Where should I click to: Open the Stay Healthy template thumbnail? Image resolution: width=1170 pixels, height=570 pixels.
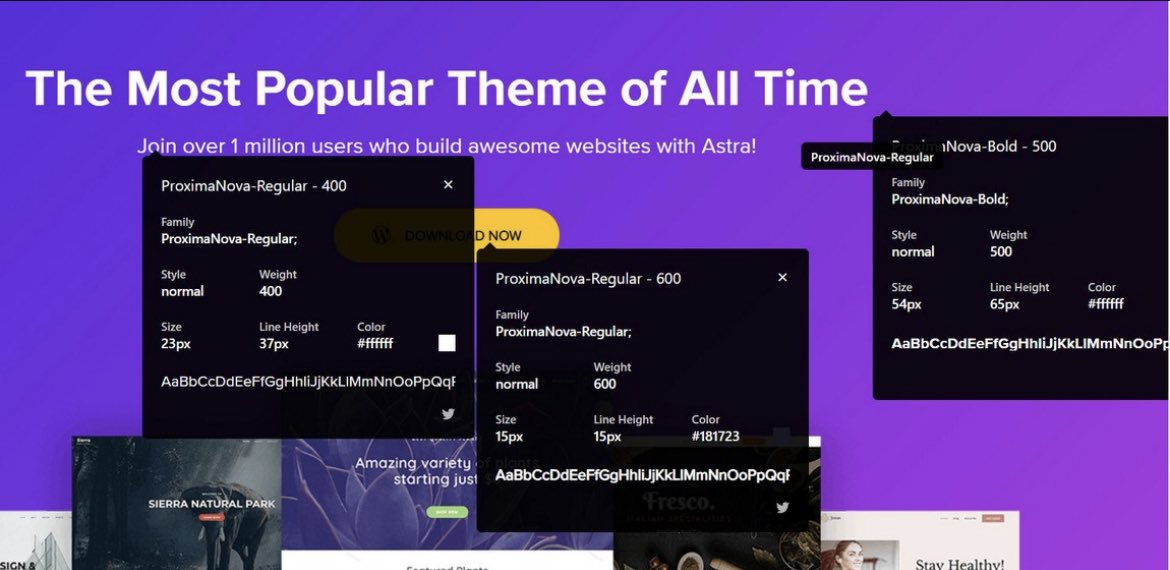tap(920, 540)
